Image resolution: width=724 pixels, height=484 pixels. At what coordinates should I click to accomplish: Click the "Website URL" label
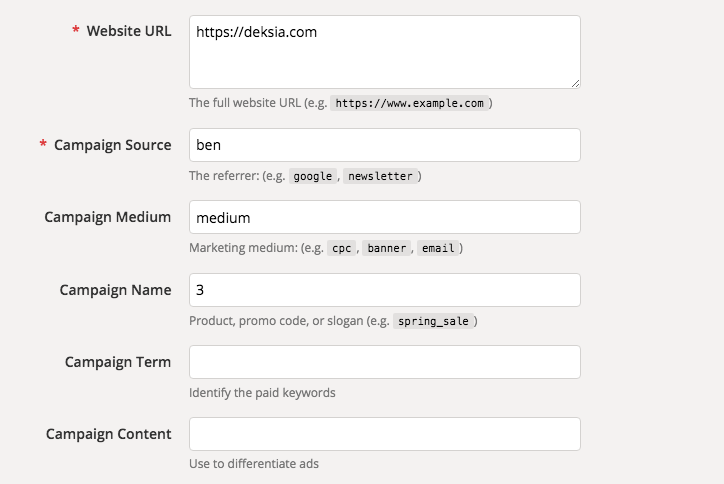point(129,31)
